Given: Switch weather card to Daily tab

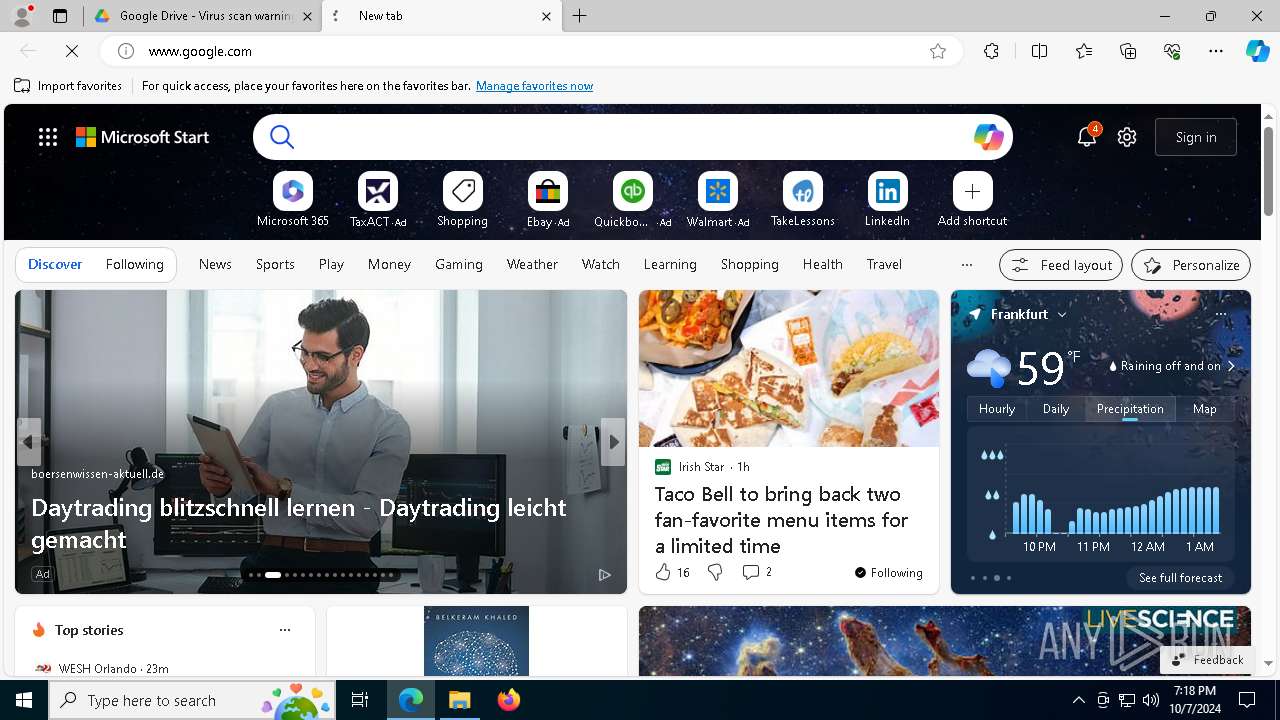Looking at the screenshot, I should coord(1056,408).
